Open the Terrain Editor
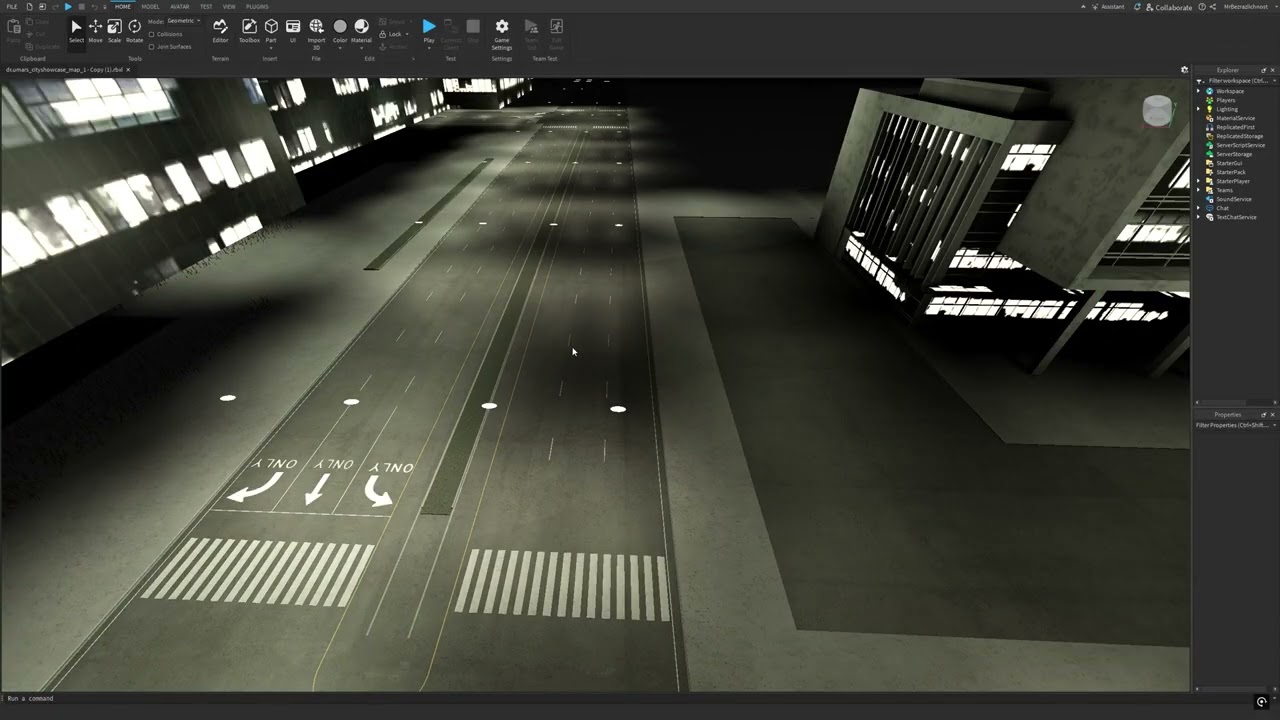Viewport: 1280px width, 720px height. [220, 31]
